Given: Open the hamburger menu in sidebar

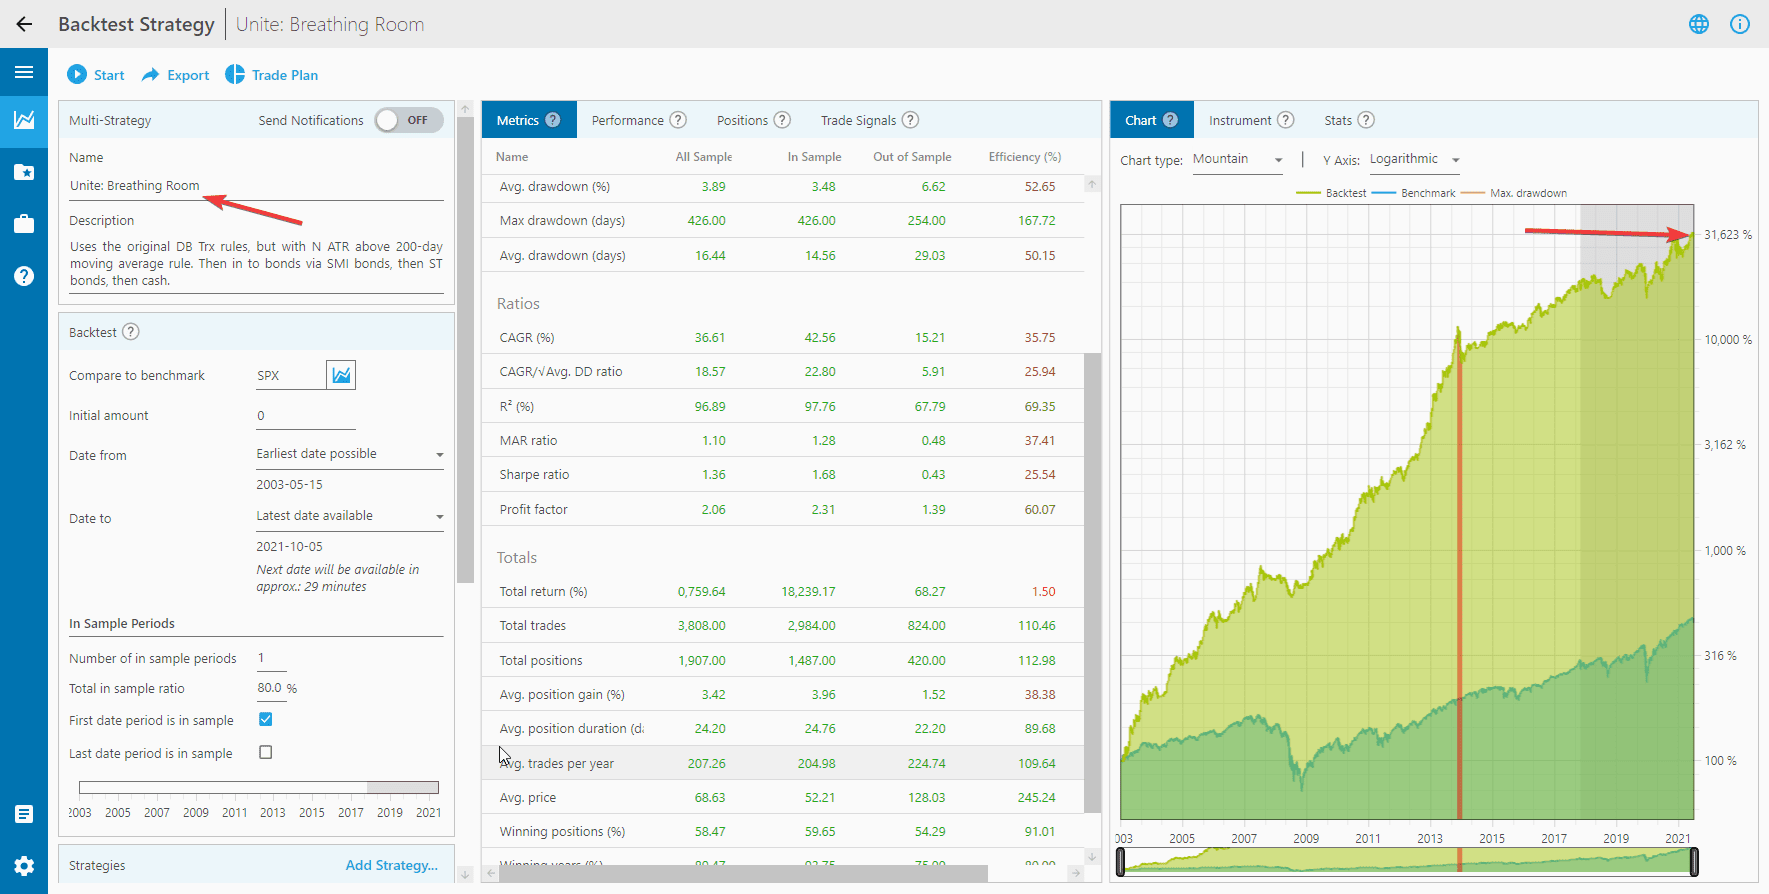Looking at the screenshot, I should click(x=24, y=72).
